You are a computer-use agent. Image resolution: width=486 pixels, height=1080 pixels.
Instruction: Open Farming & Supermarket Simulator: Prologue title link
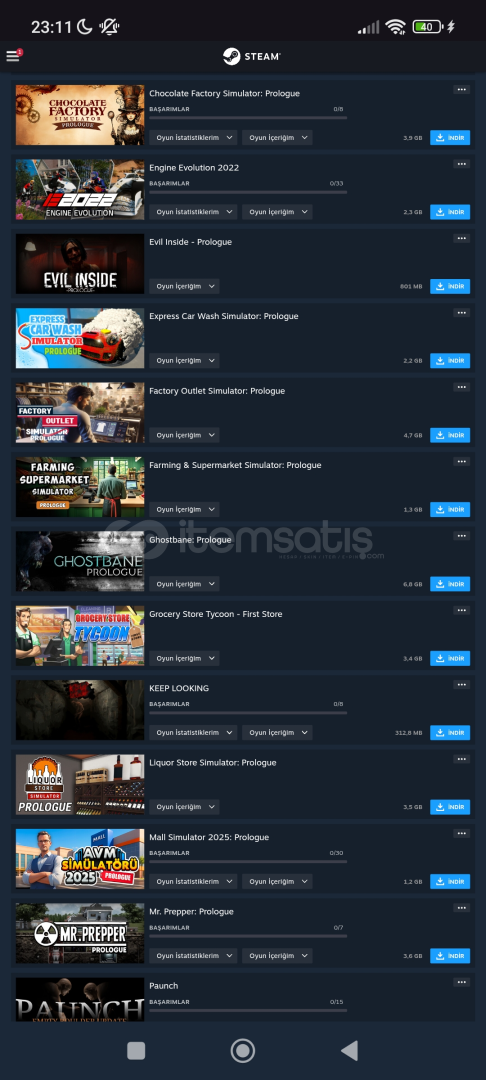pyautogui.click(x=235, y=466)
